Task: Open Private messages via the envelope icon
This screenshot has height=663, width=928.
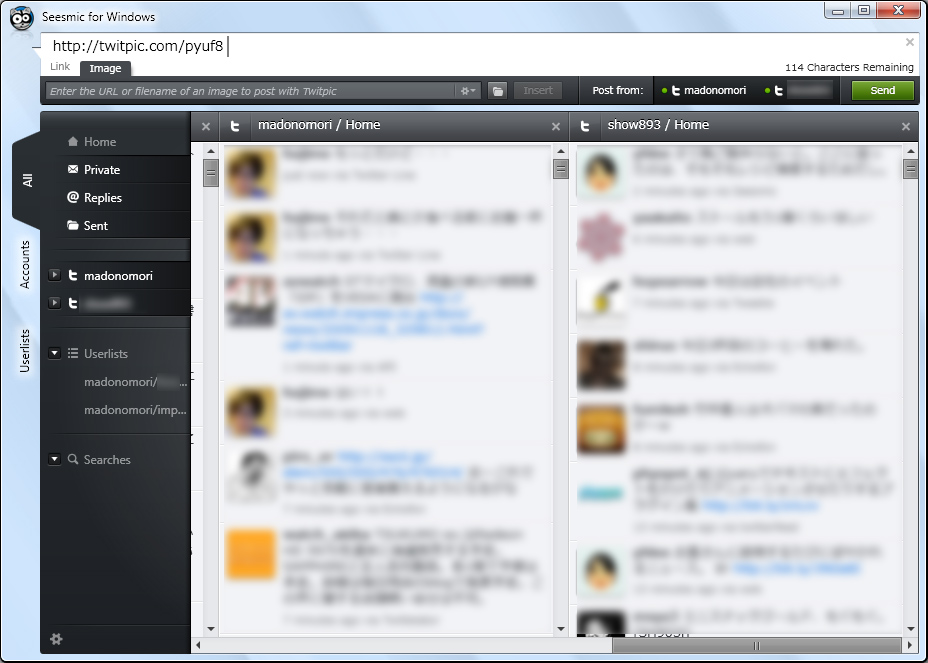Action: 73,169
